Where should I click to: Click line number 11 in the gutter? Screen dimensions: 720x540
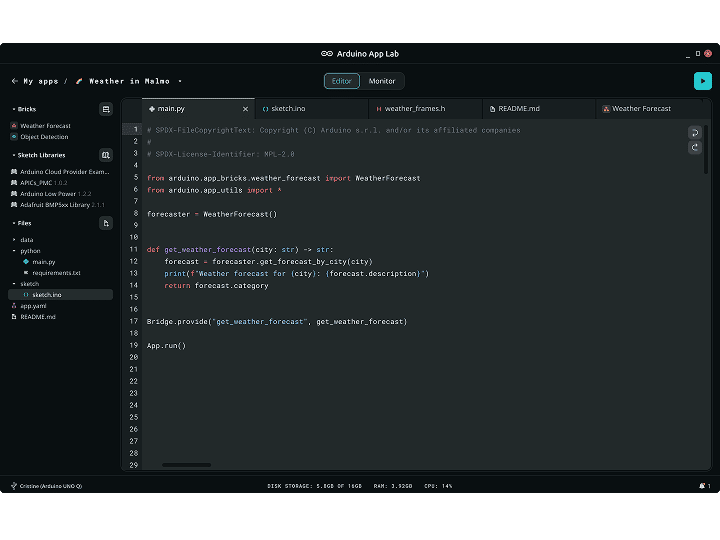pos(133,249)
